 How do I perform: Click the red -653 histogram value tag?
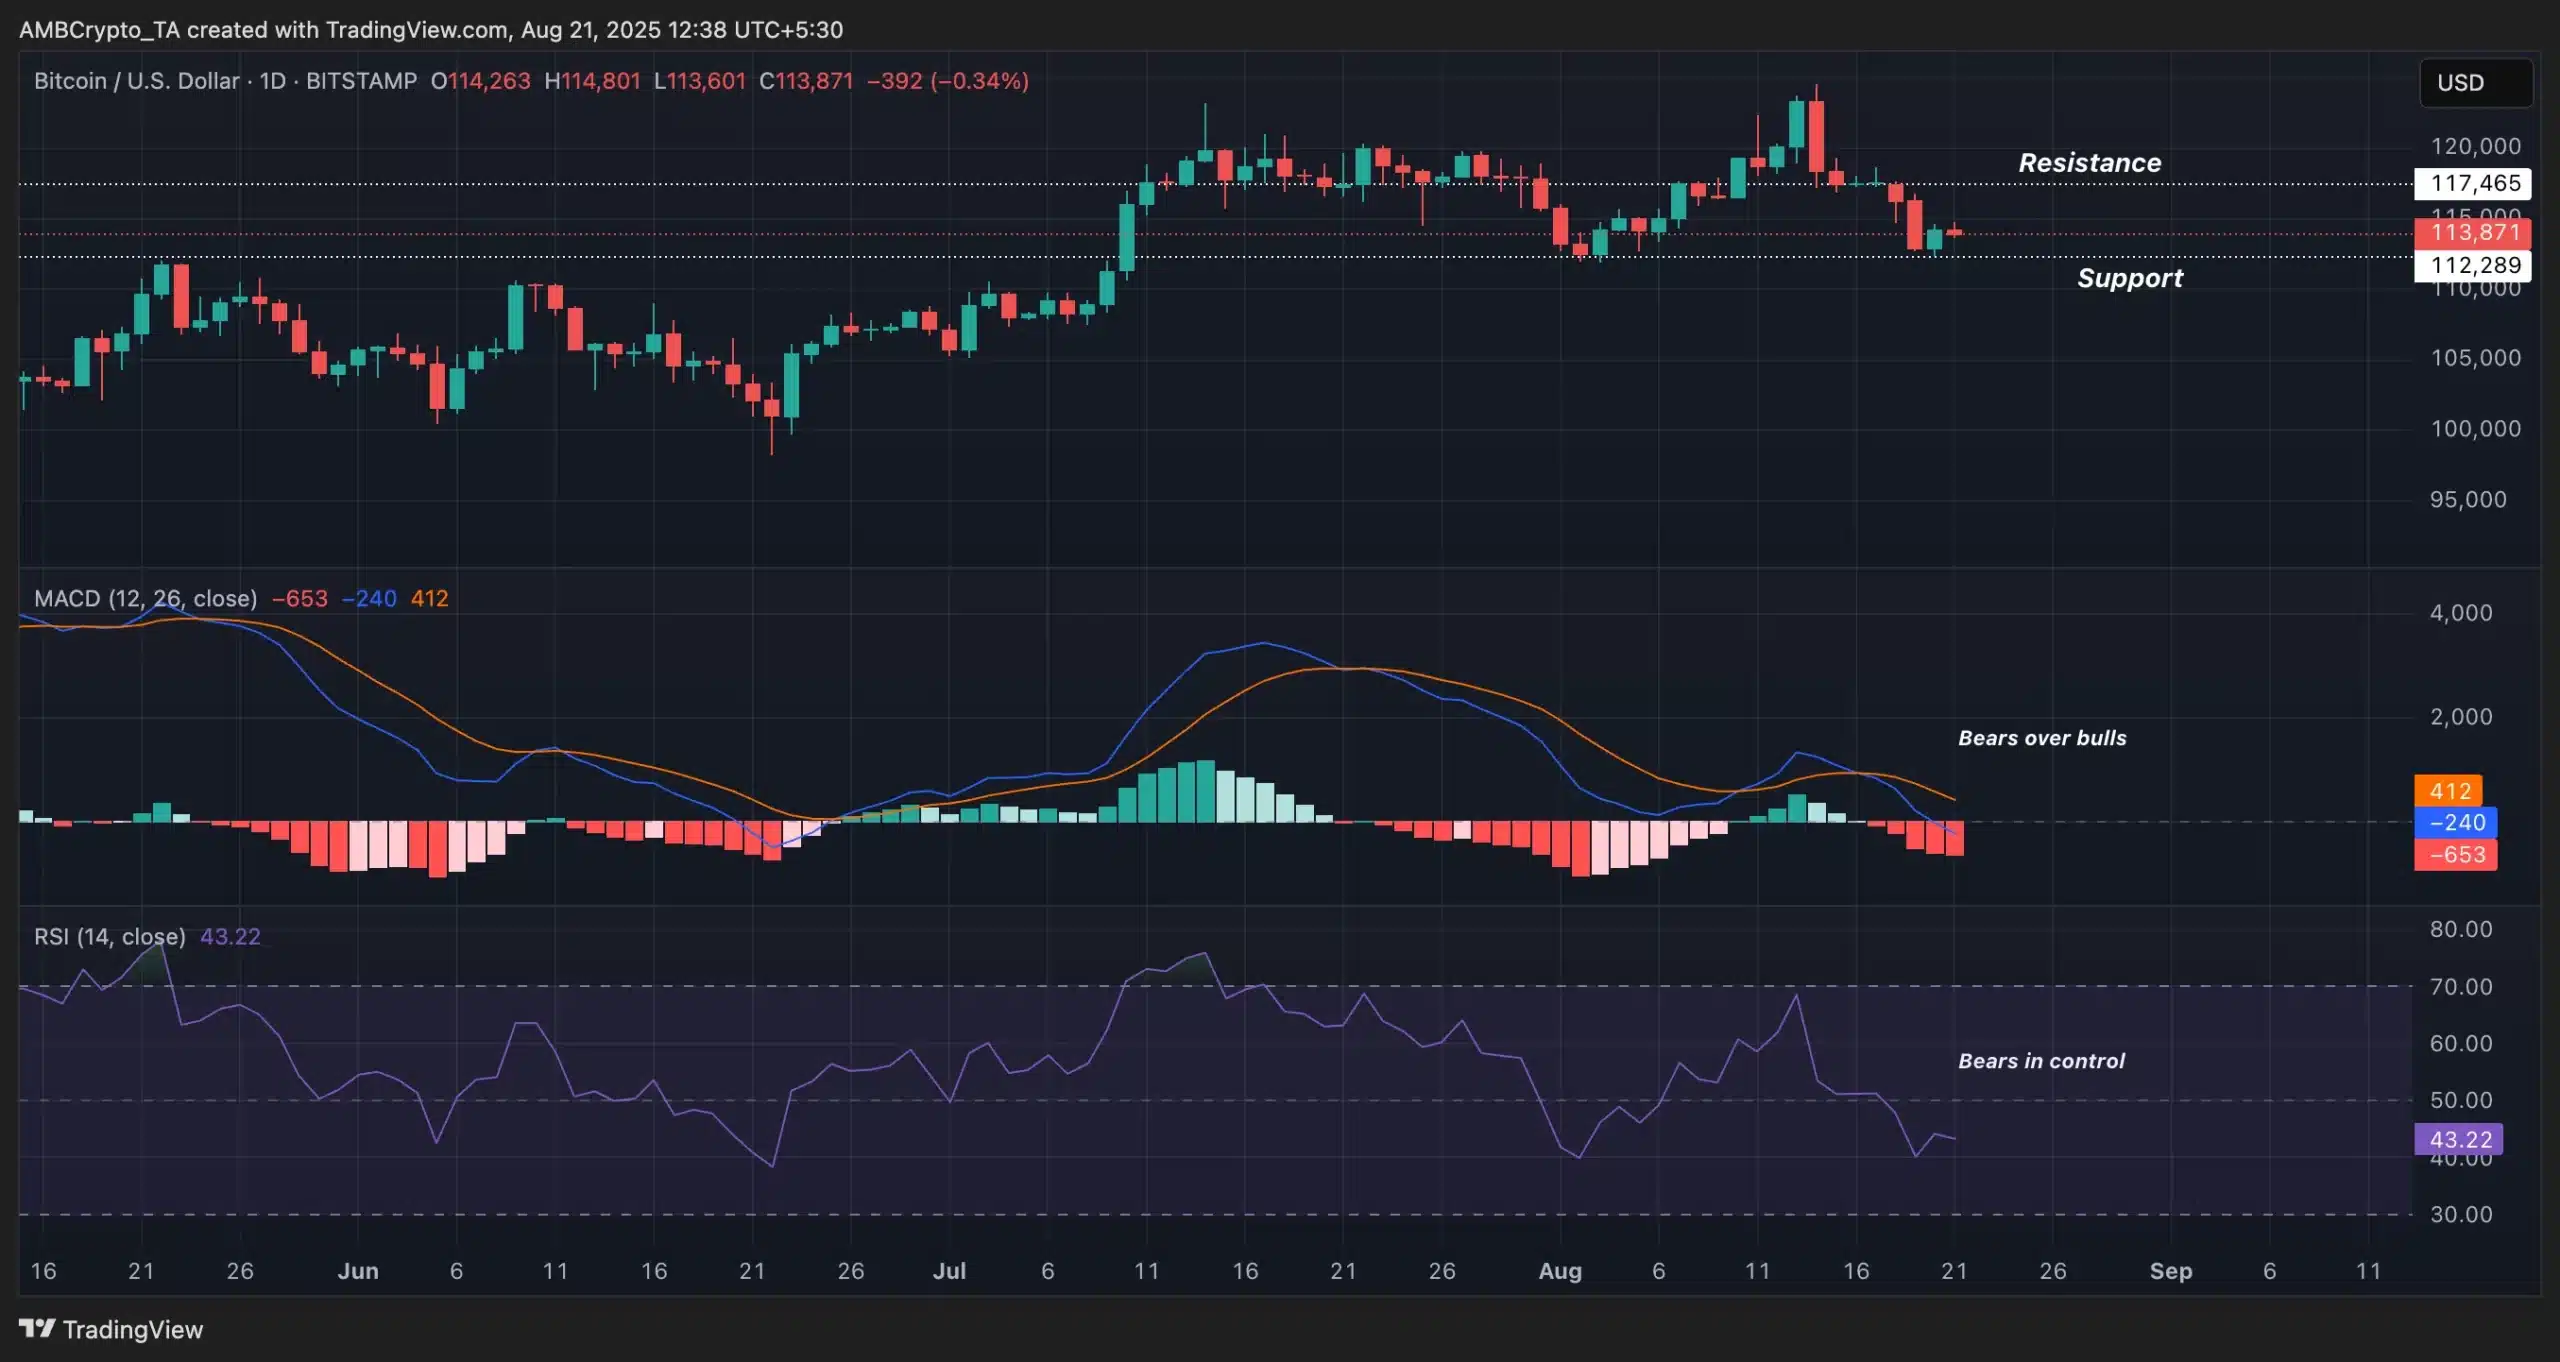(2456, 854)
